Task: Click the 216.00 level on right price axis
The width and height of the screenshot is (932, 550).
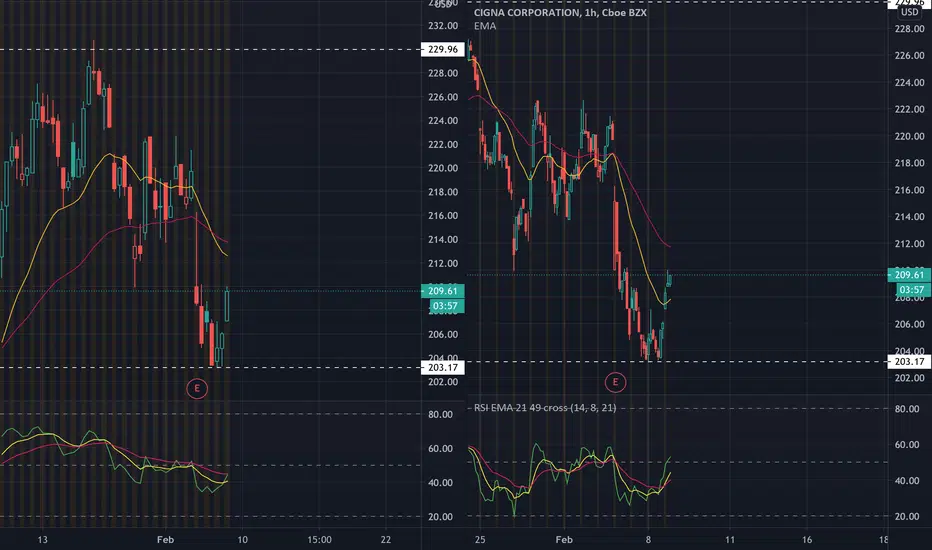Action: tap(909, 190)
